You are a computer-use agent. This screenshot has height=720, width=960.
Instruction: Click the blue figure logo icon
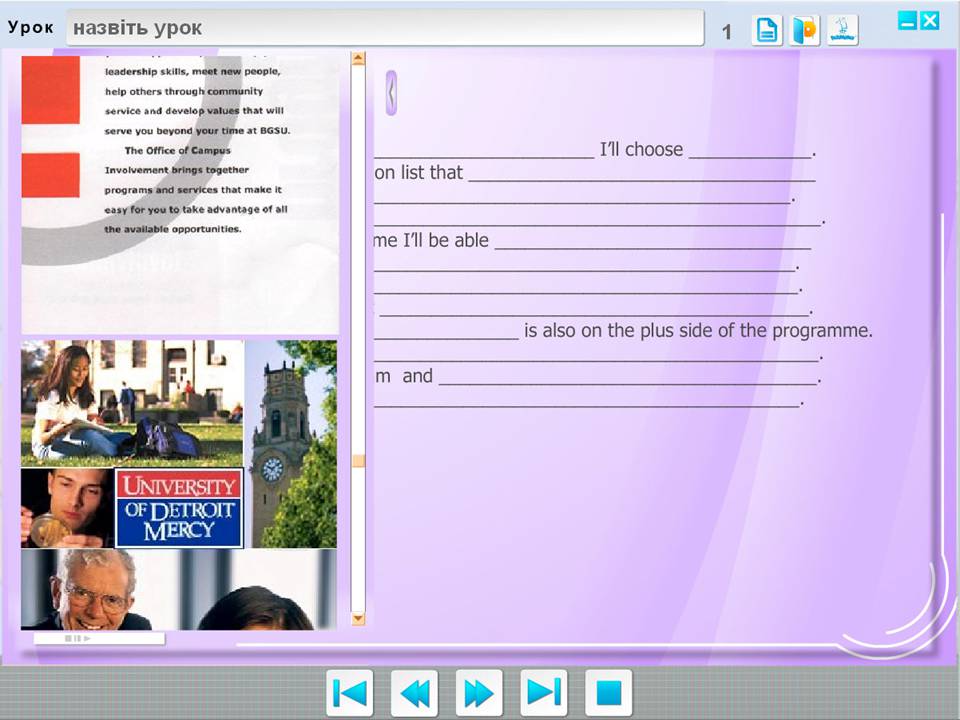pyautogui.click(x=842, y=30)
